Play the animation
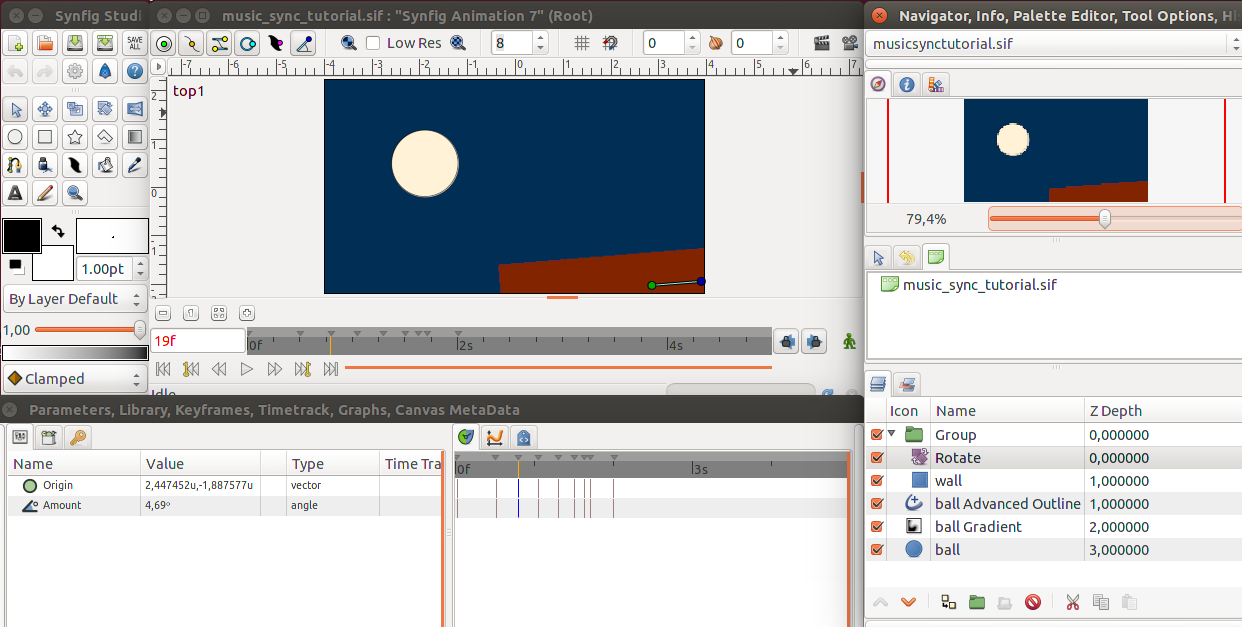 click(x=247, y=369)
